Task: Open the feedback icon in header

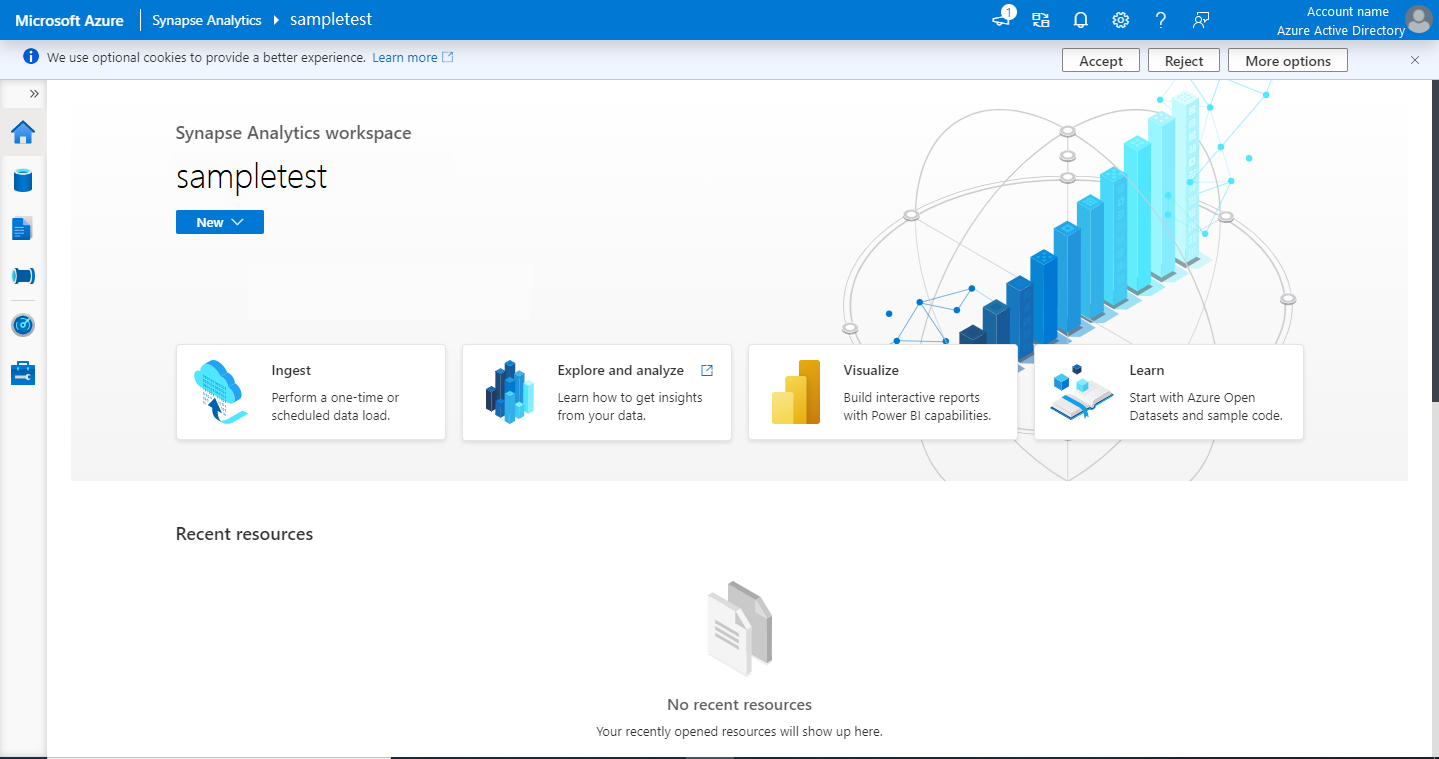Action: pos(1201,20)
